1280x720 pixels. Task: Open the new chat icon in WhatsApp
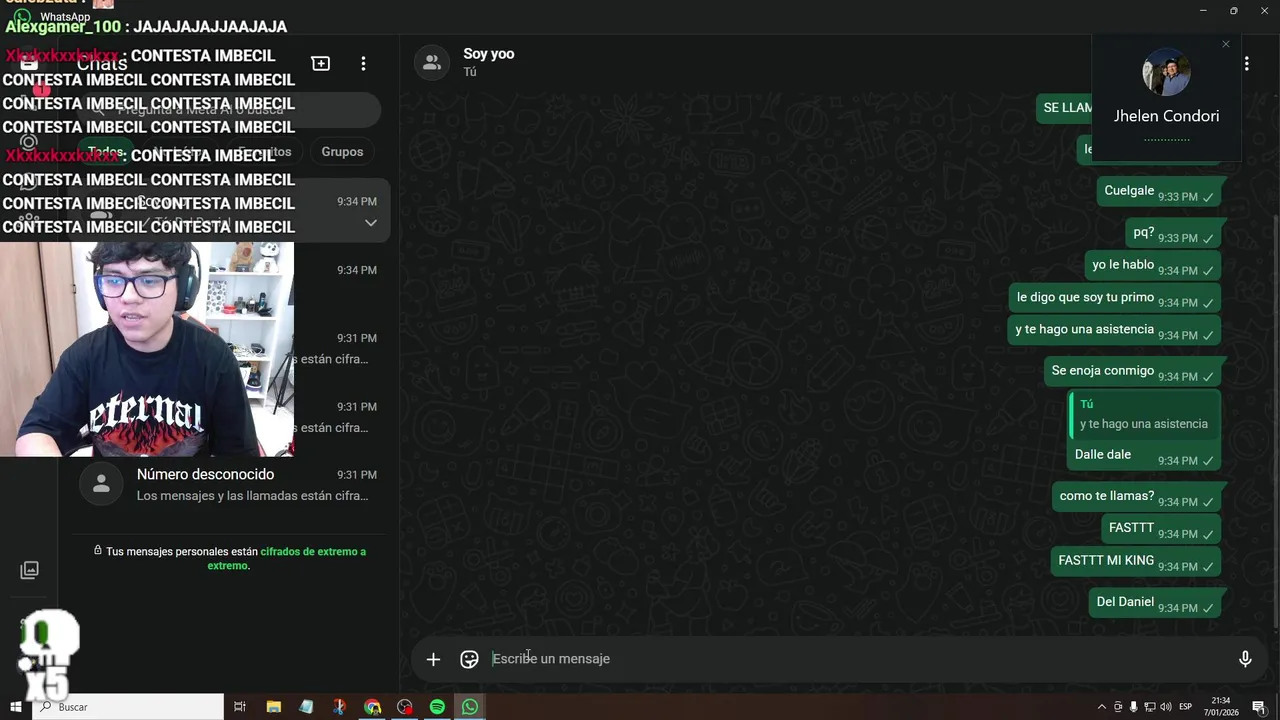click(321, 63)
